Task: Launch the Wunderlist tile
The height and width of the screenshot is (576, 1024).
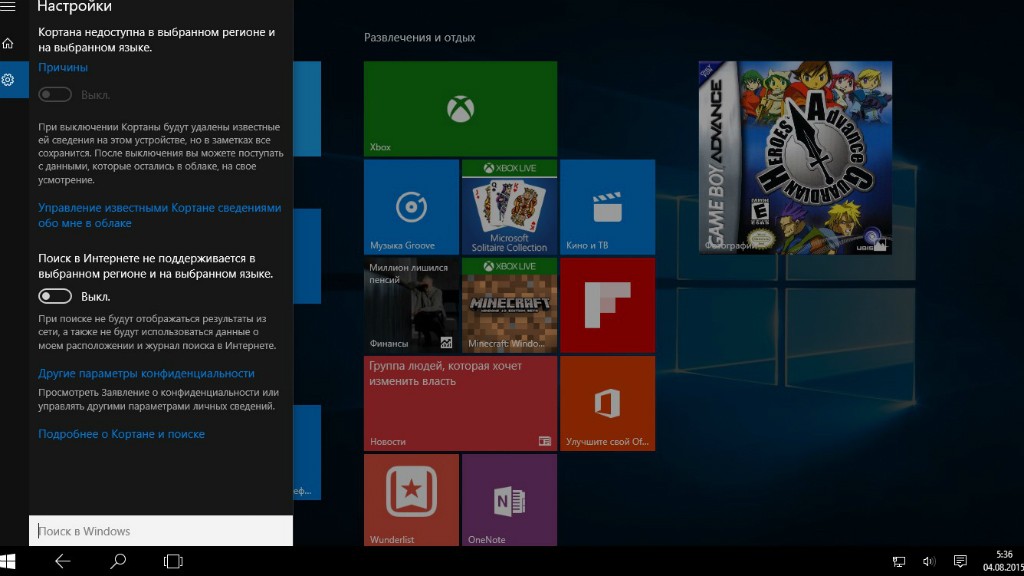Action: 411,500
